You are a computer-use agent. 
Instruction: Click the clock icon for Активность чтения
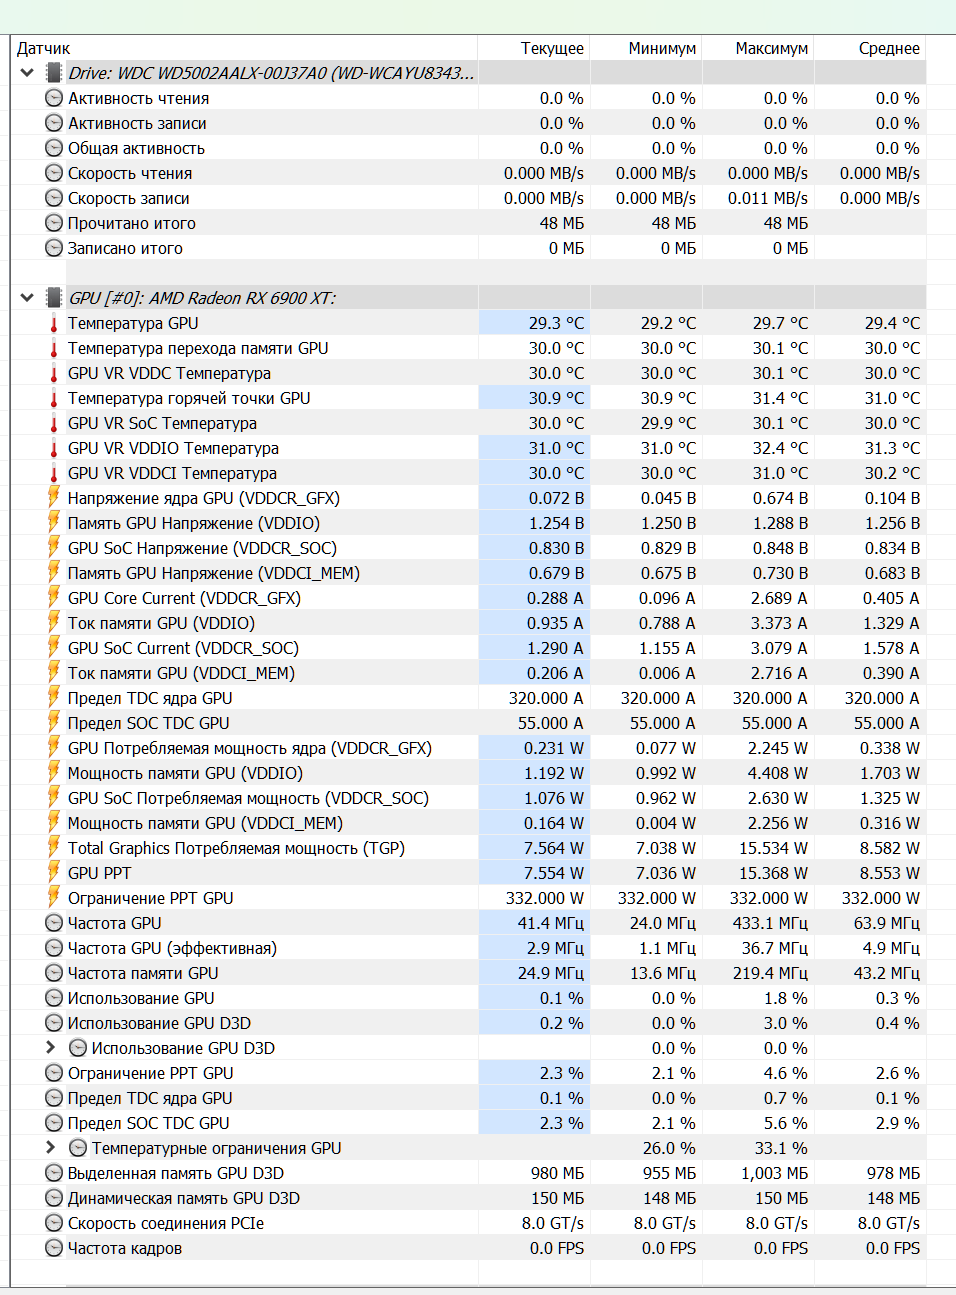54,98
